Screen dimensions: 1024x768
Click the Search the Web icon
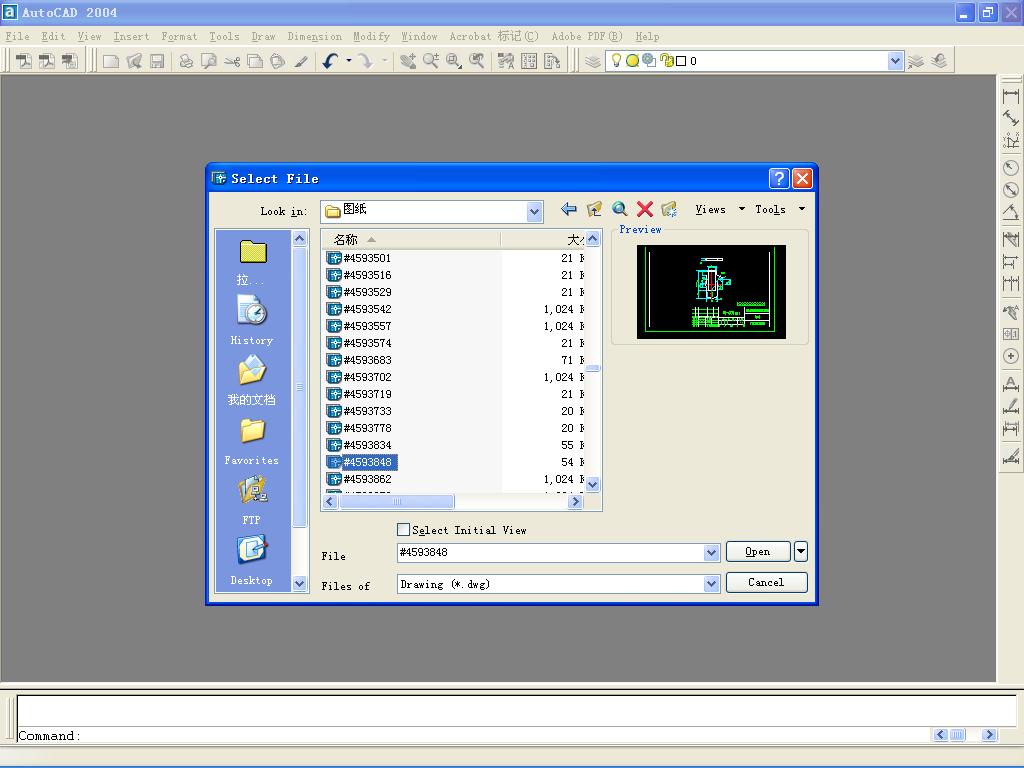point(619,209)
